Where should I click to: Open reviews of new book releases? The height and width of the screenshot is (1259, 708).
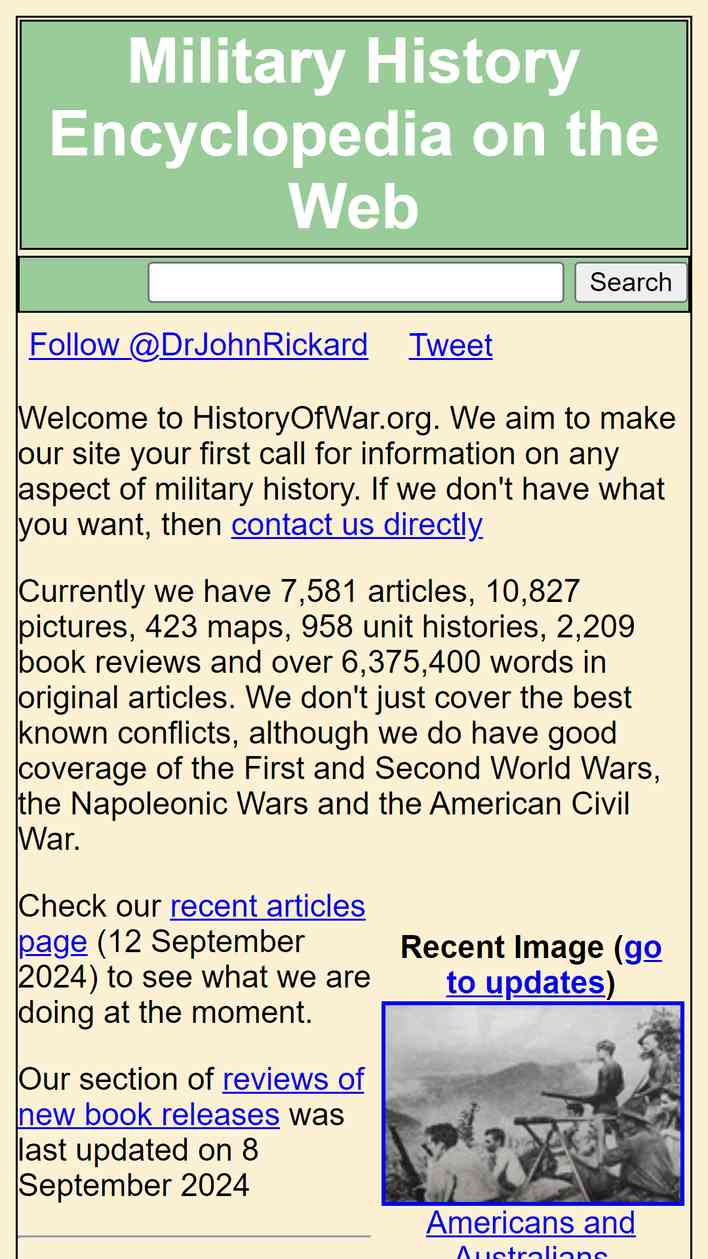[x=191, y=1097]
